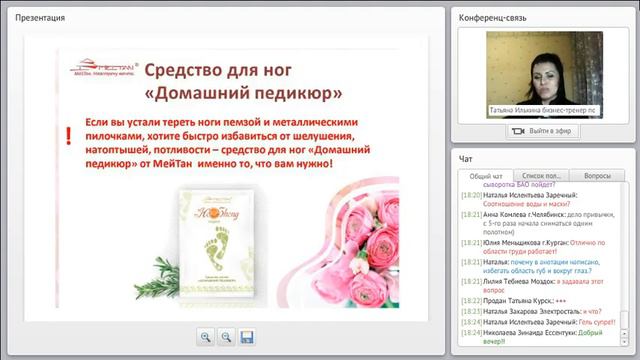The width and height of the screenshot is (640, 360).
Task: Click message 'и что?' from Наталья Захарова
Action: (x=592, y=311)
